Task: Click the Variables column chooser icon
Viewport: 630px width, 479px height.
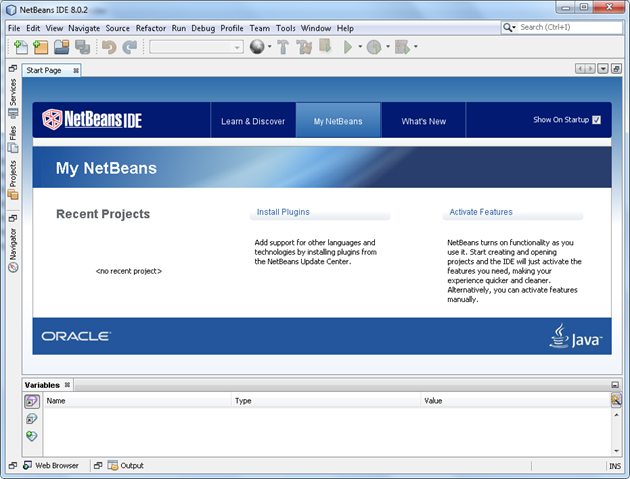Action: pos(616,400)
